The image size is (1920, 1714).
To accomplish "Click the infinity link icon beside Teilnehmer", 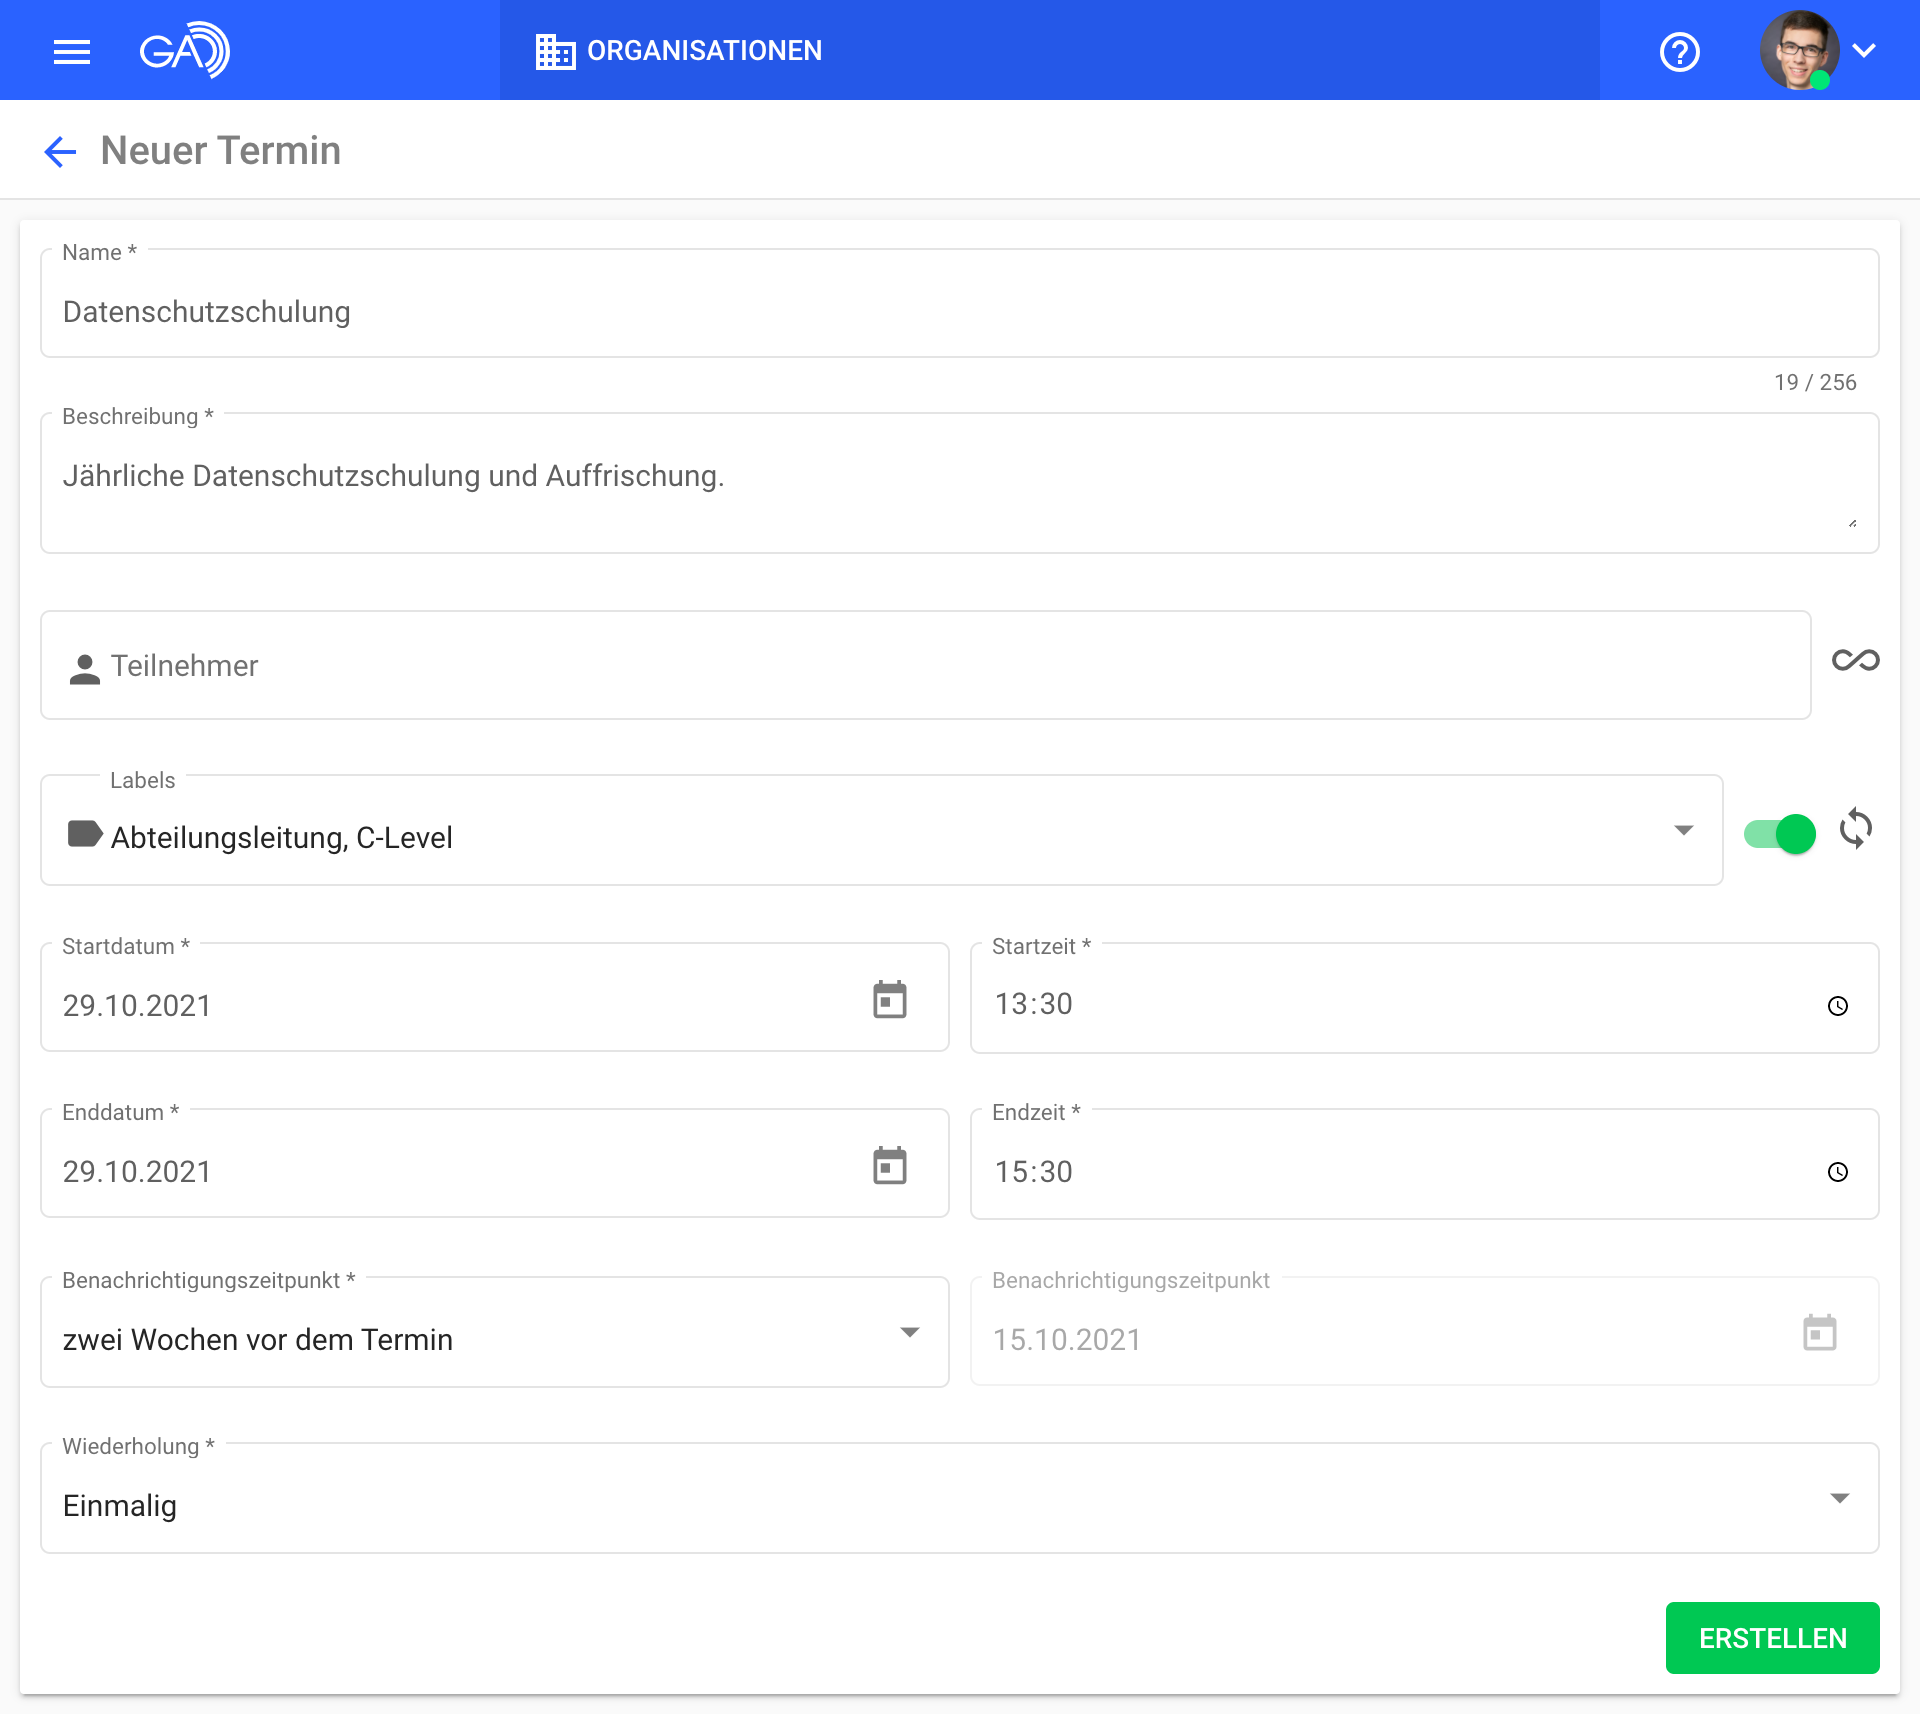I will [1855, 661].
